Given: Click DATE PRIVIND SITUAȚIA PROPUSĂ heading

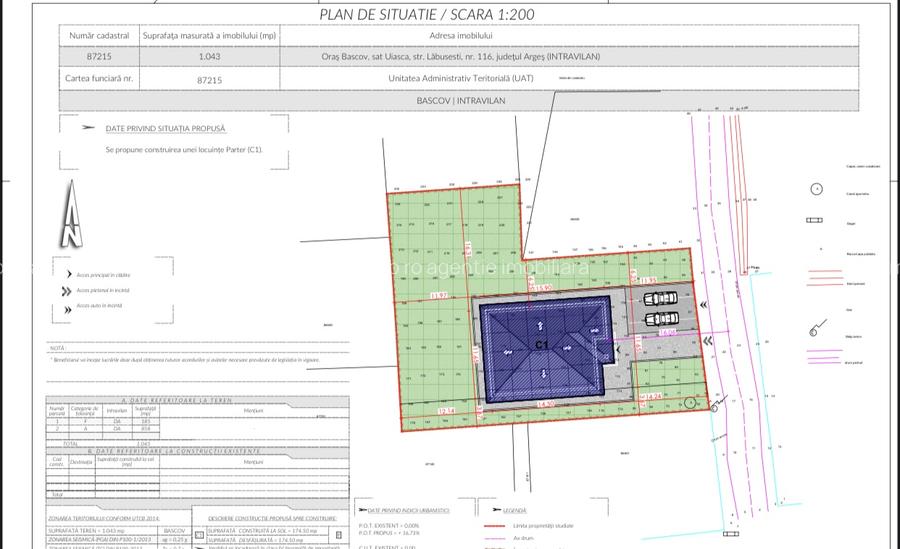Looking at the screenshot, I should click(x=165, y=129).
